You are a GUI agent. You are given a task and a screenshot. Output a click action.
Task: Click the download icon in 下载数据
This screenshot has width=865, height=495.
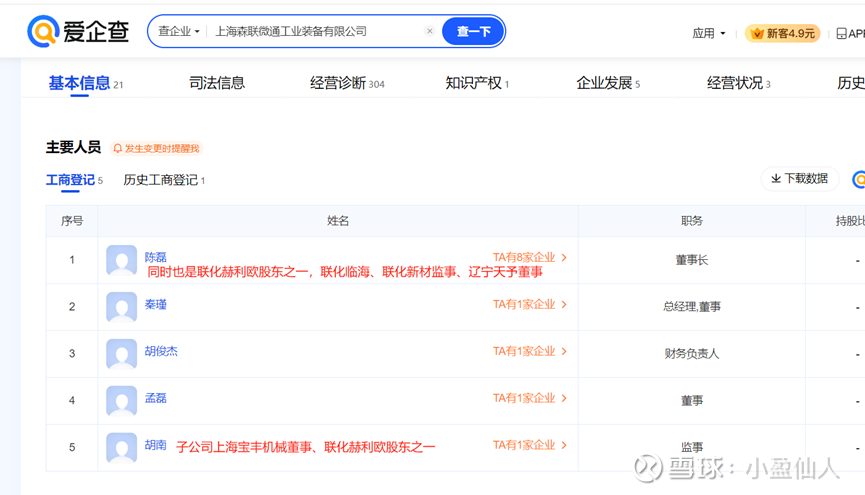click(x=776, y=178)
